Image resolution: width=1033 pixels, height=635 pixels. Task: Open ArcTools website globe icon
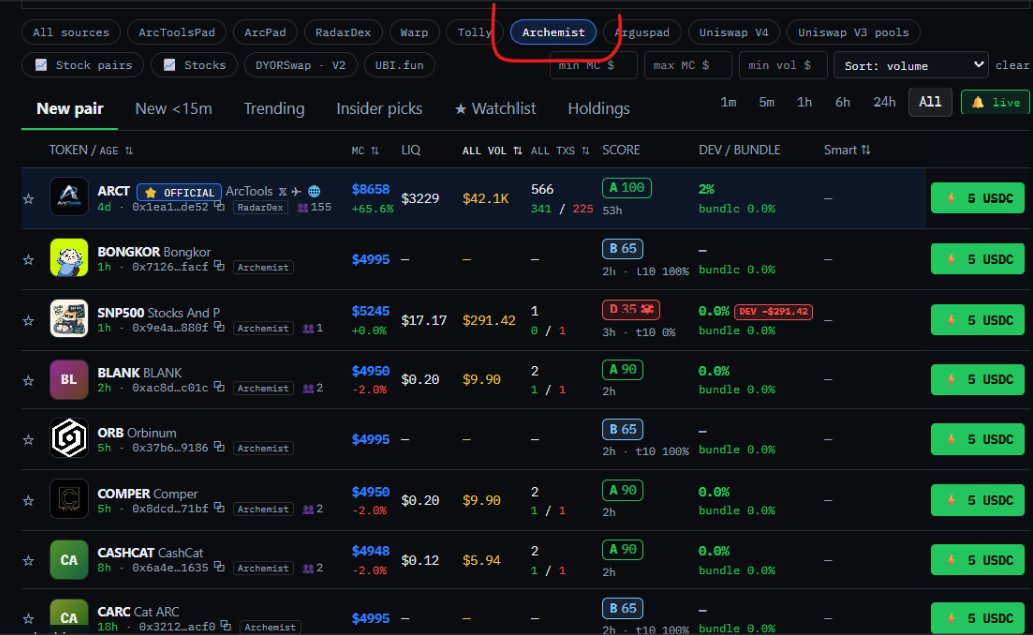click(314, 192)
